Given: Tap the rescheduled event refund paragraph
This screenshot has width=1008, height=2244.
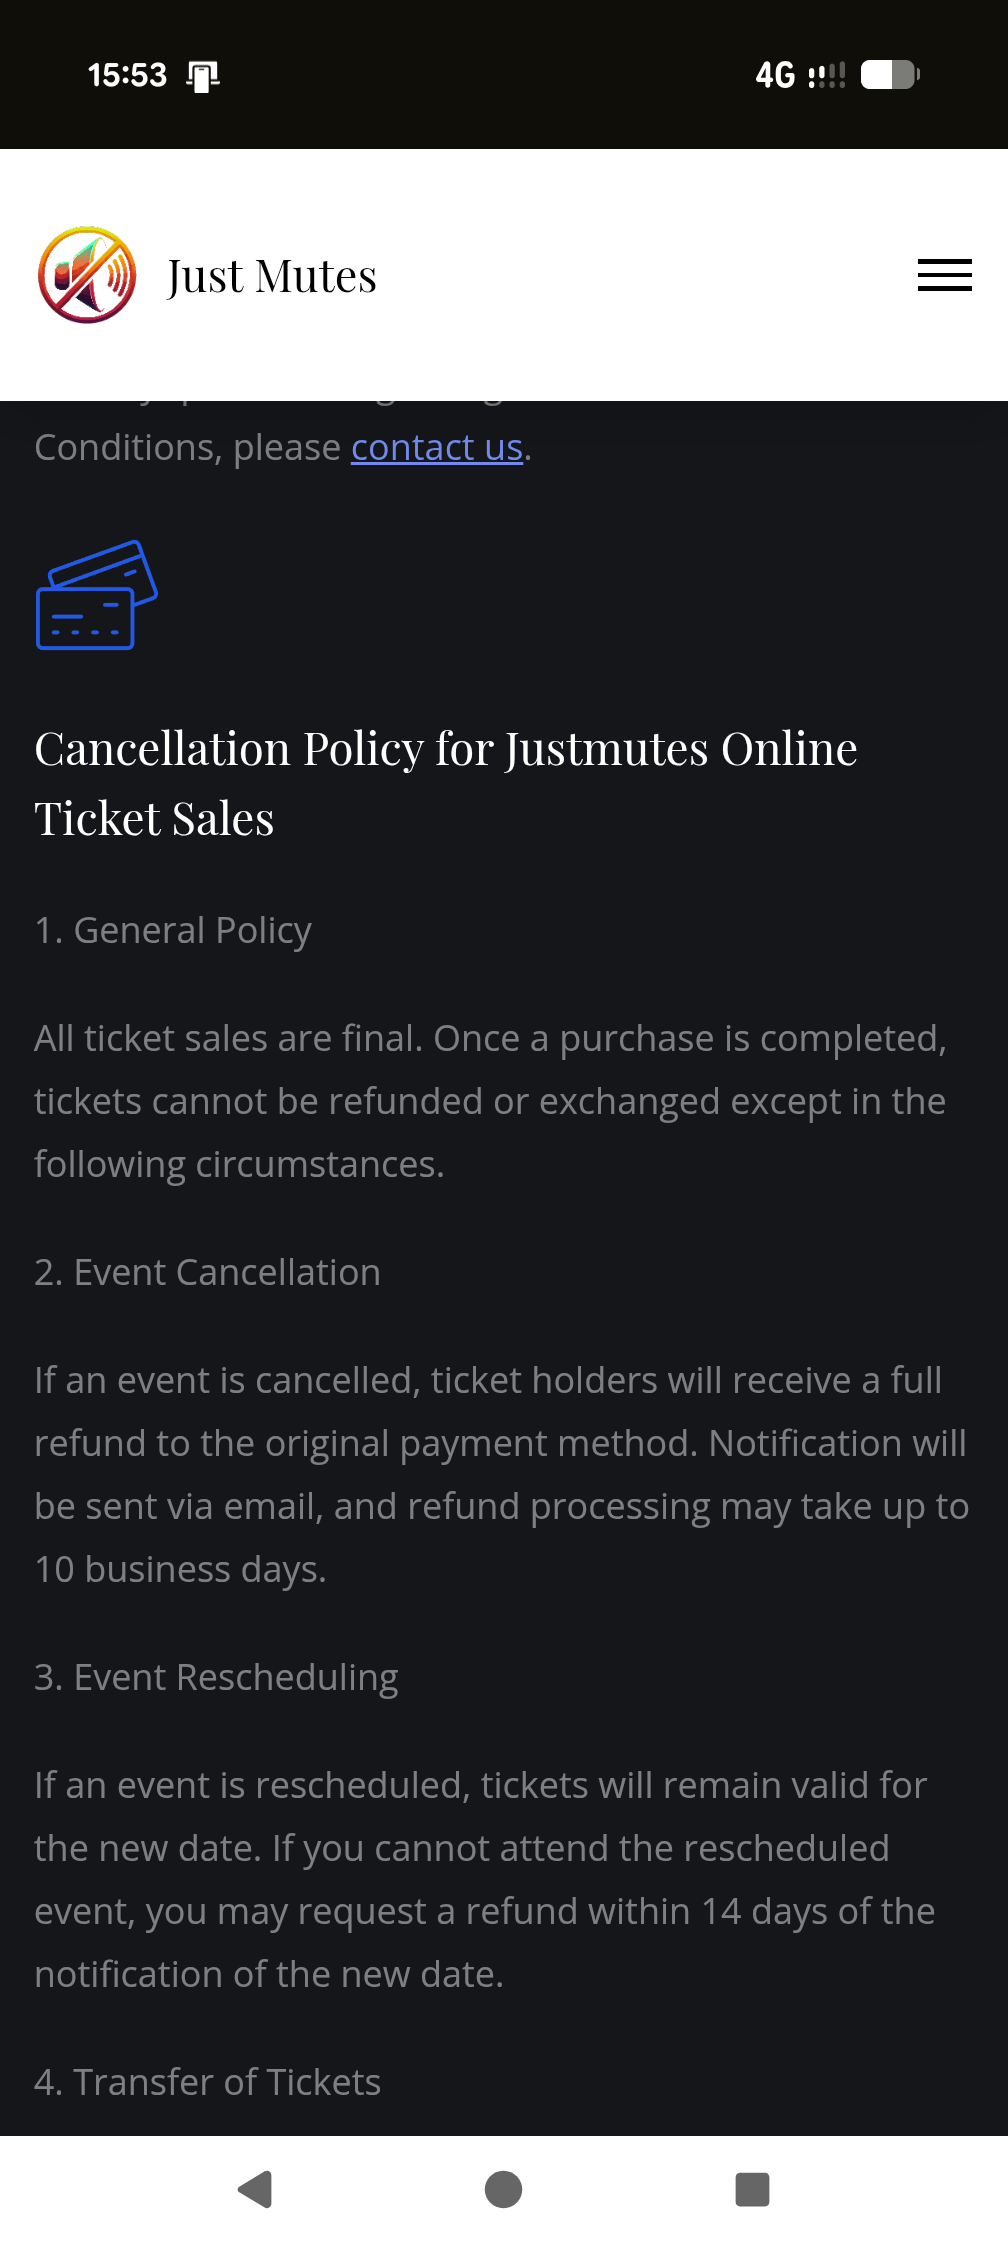Looking at the screenshot, I should (485, 1879).
